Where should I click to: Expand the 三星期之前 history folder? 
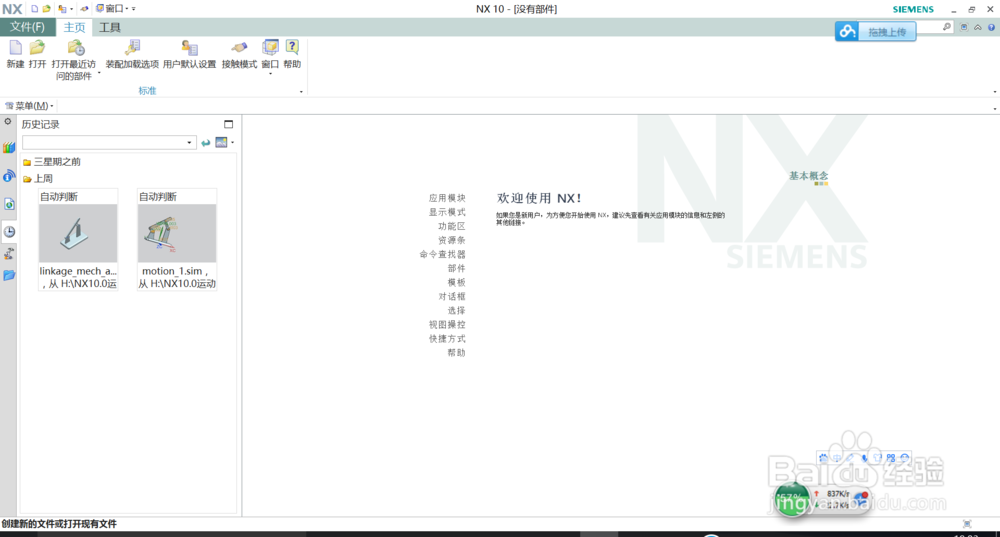click(x=52, y=162)
